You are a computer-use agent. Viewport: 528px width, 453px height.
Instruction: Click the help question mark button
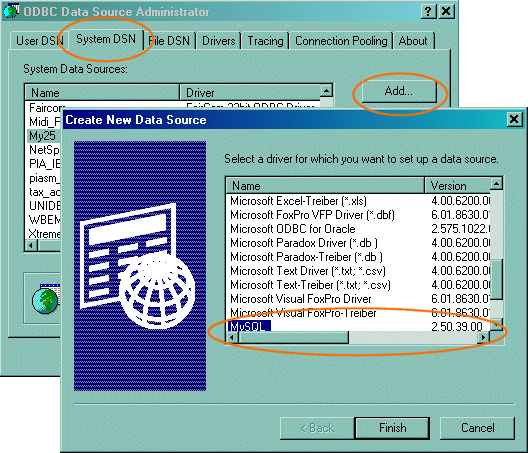(x=428, y=11)
